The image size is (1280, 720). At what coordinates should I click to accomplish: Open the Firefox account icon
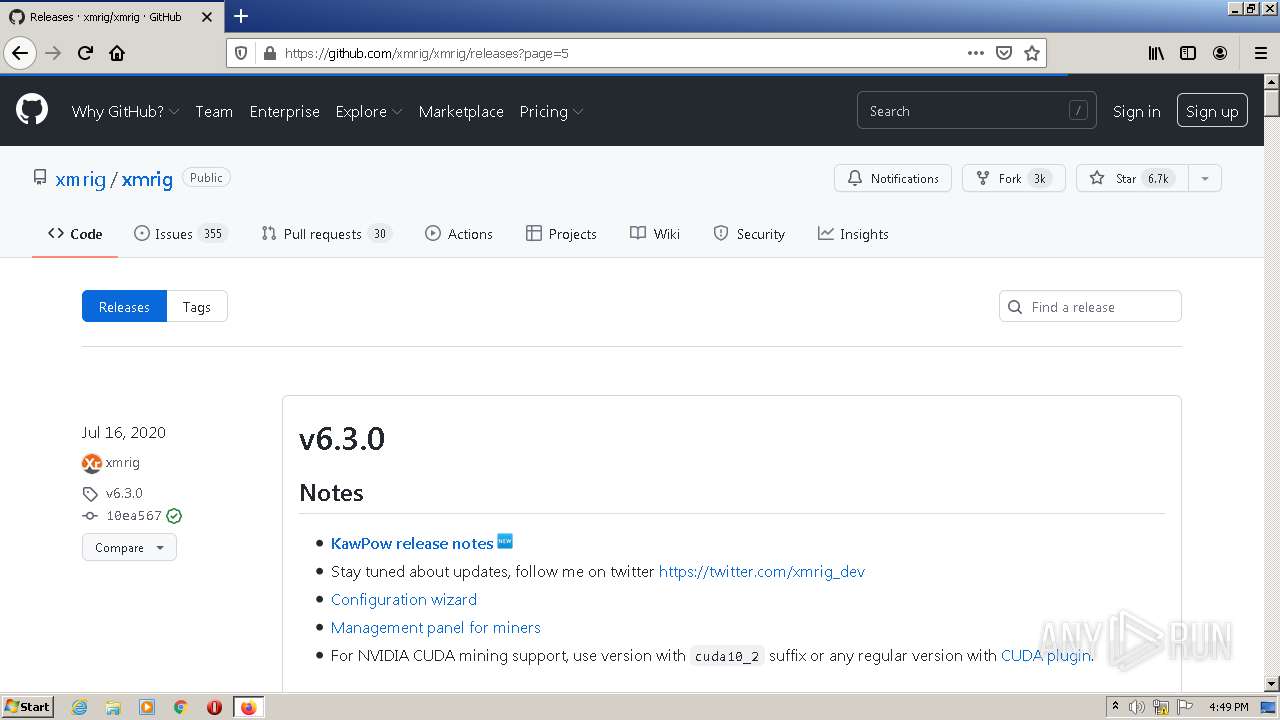point(1220,53)
